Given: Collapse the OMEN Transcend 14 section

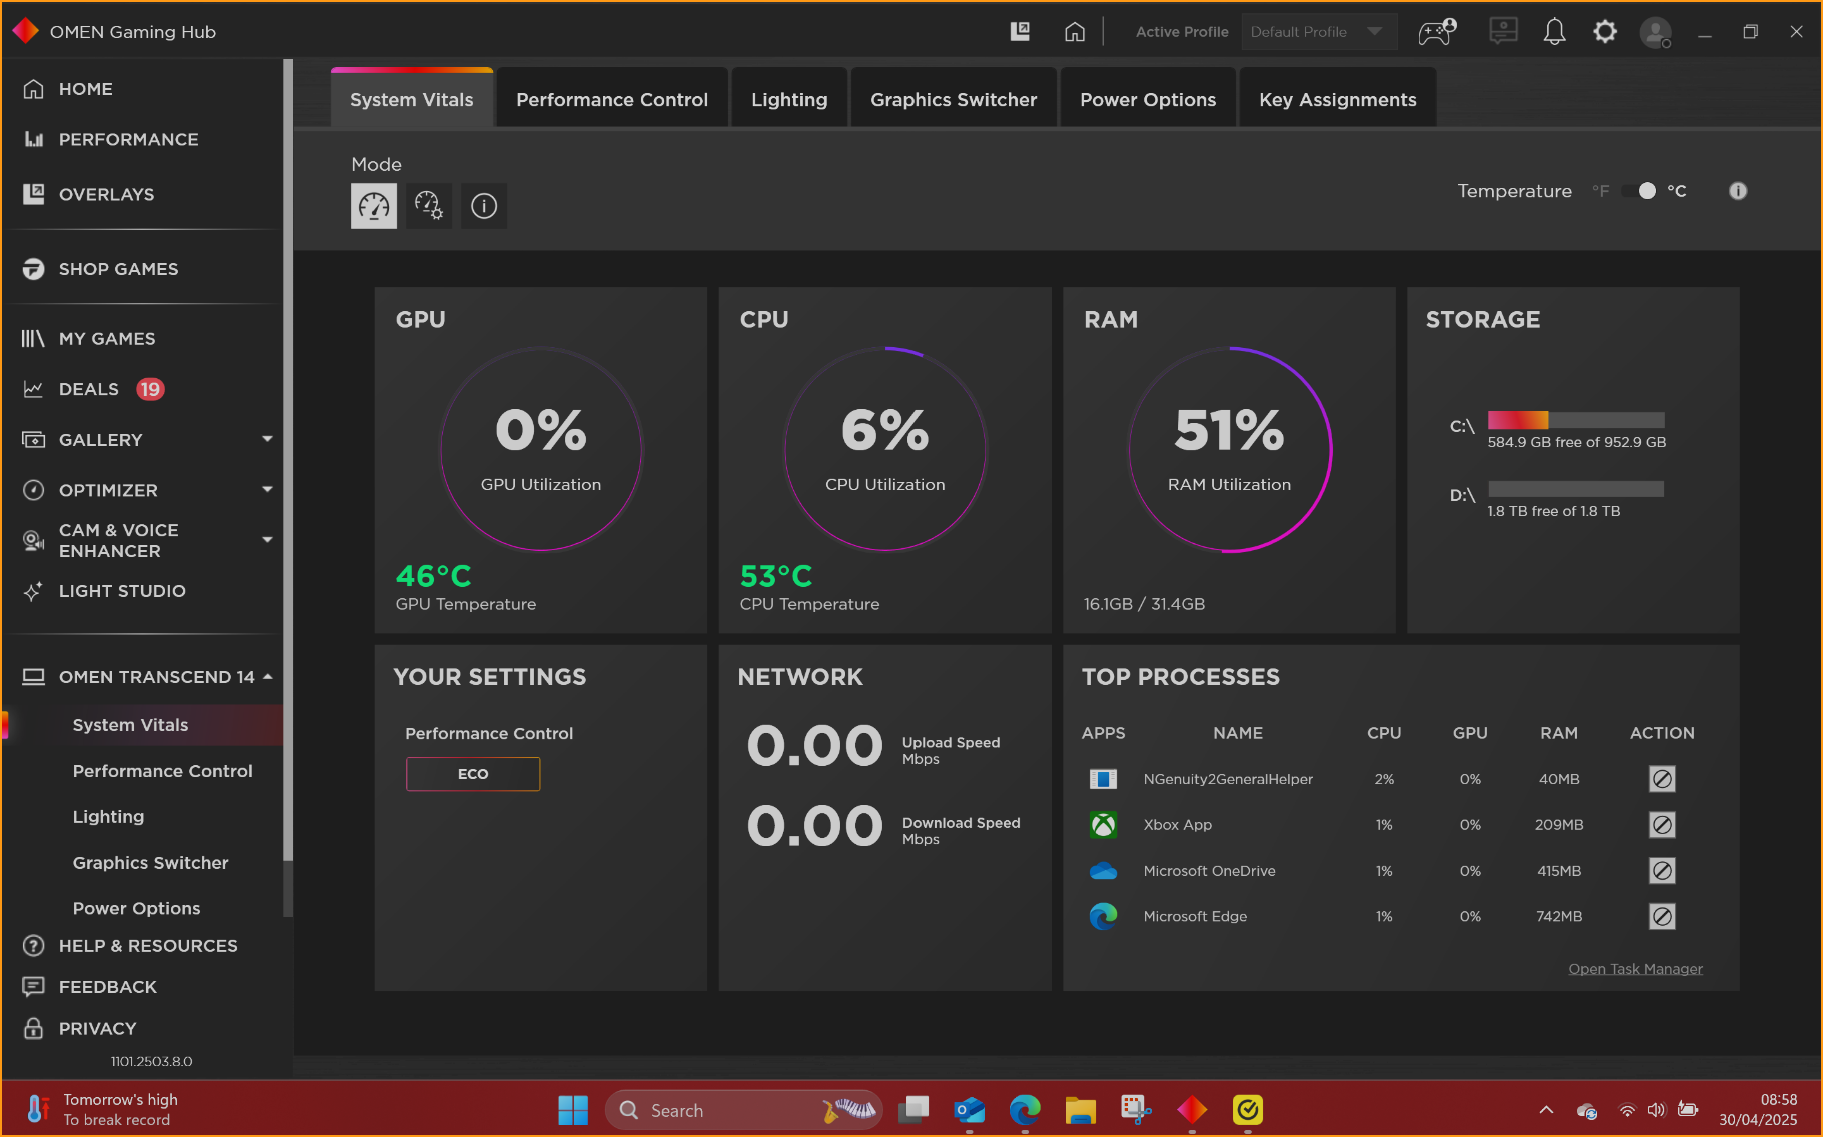Looking at the screenshot, I should [x=267, y=677].
